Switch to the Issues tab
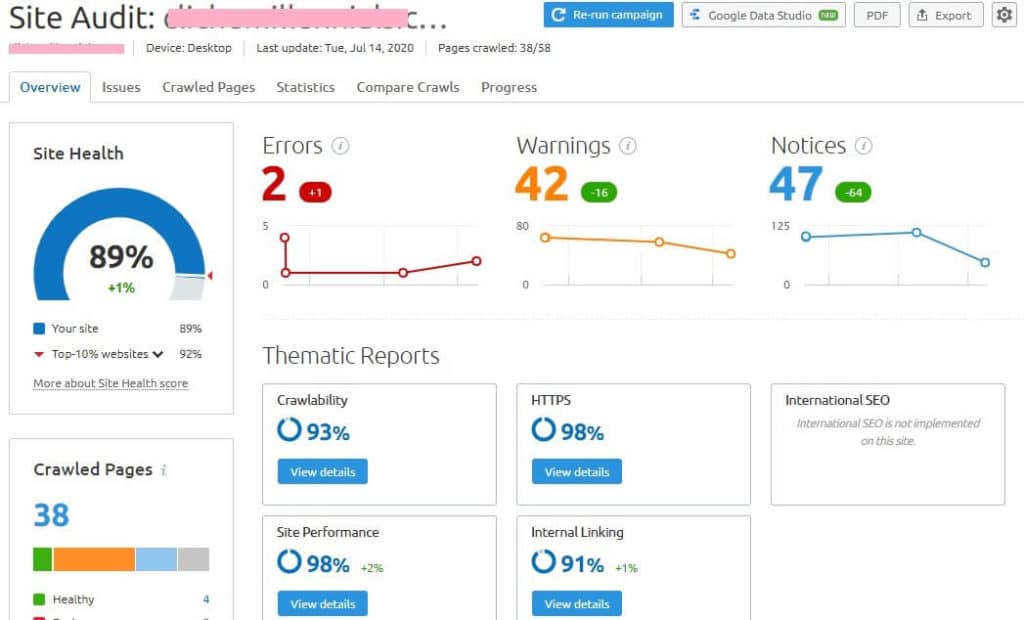The image size is (1024, 620). [x=121, y=87]
